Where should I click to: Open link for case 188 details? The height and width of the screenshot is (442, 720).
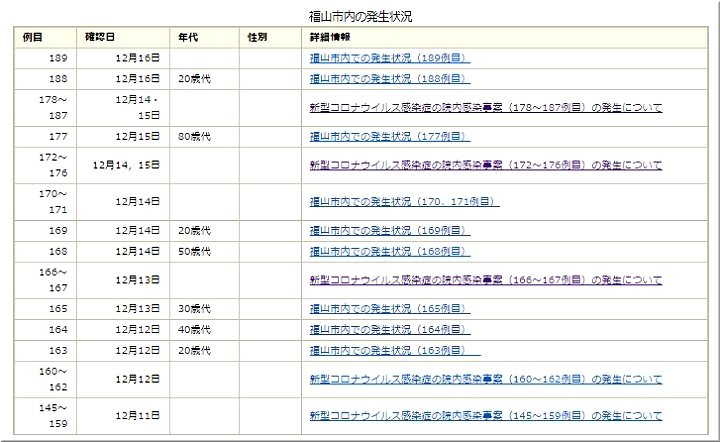point(389,78)
